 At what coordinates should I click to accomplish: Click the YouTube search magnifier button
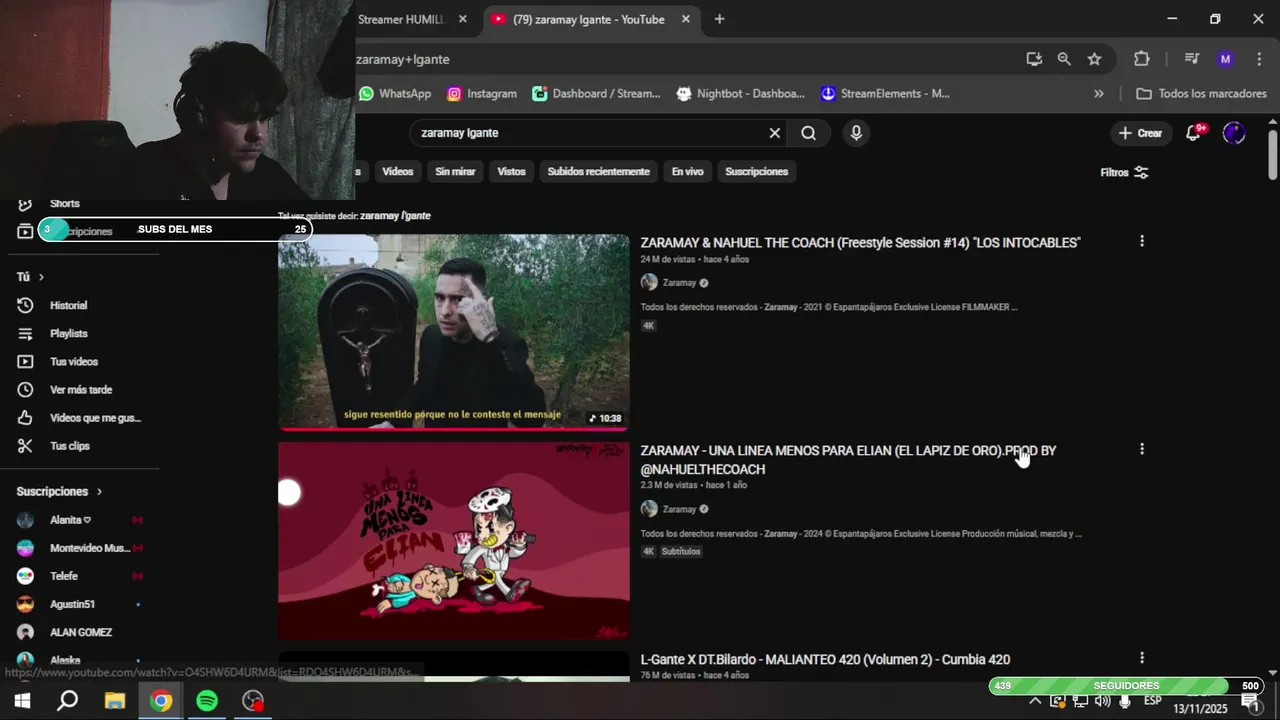809,133
